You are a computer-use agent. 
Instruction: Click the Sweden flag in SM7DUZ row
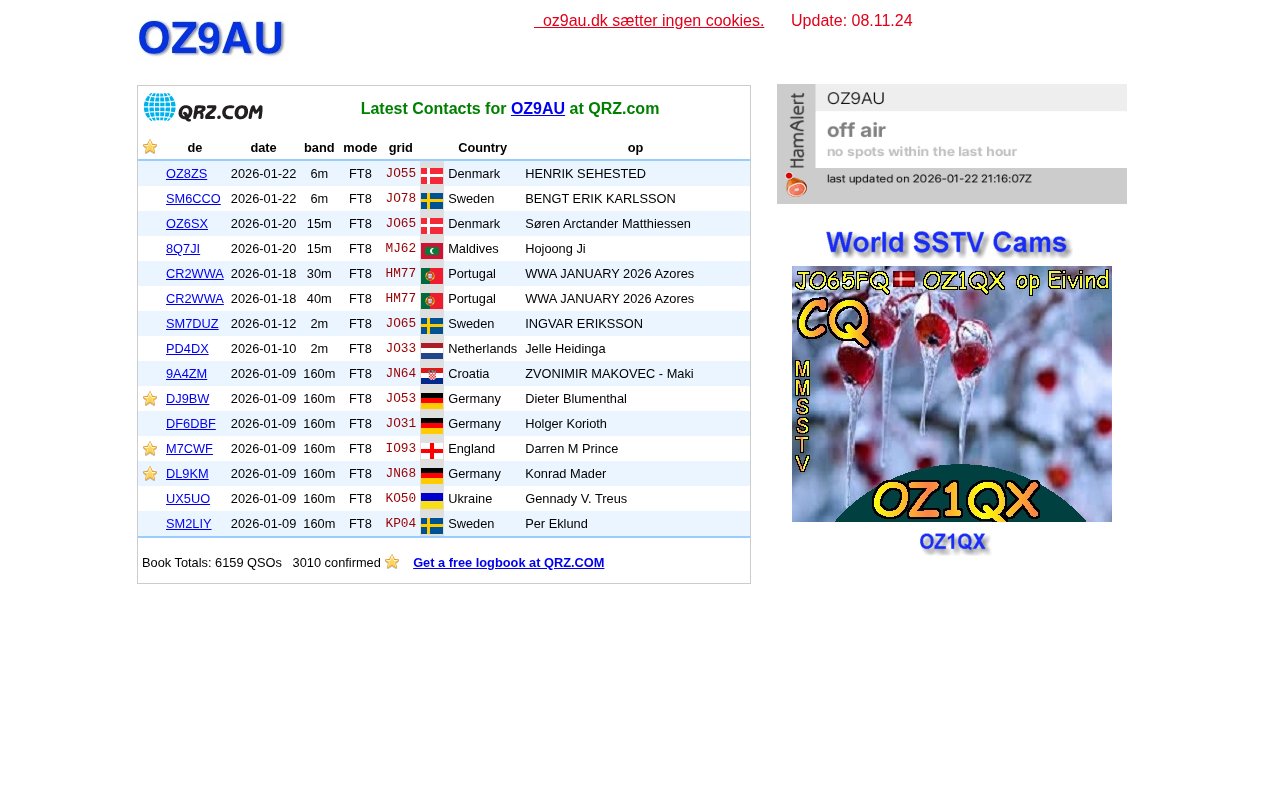(x=432, y=325)
